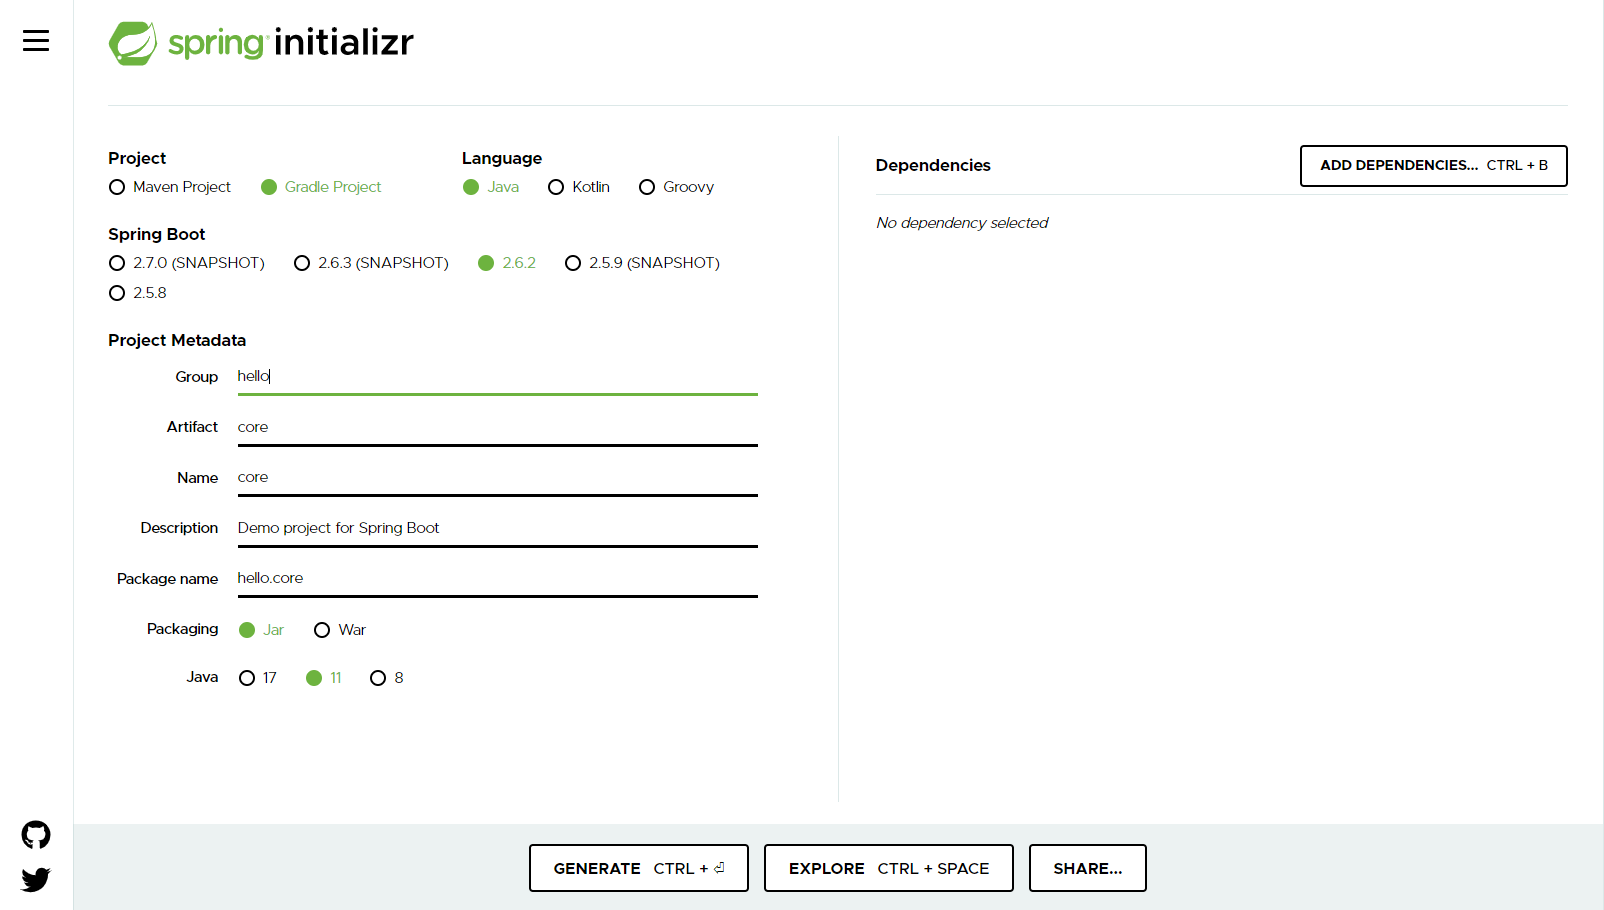
Task: Open the GitHub link icon
Action: 36,835
